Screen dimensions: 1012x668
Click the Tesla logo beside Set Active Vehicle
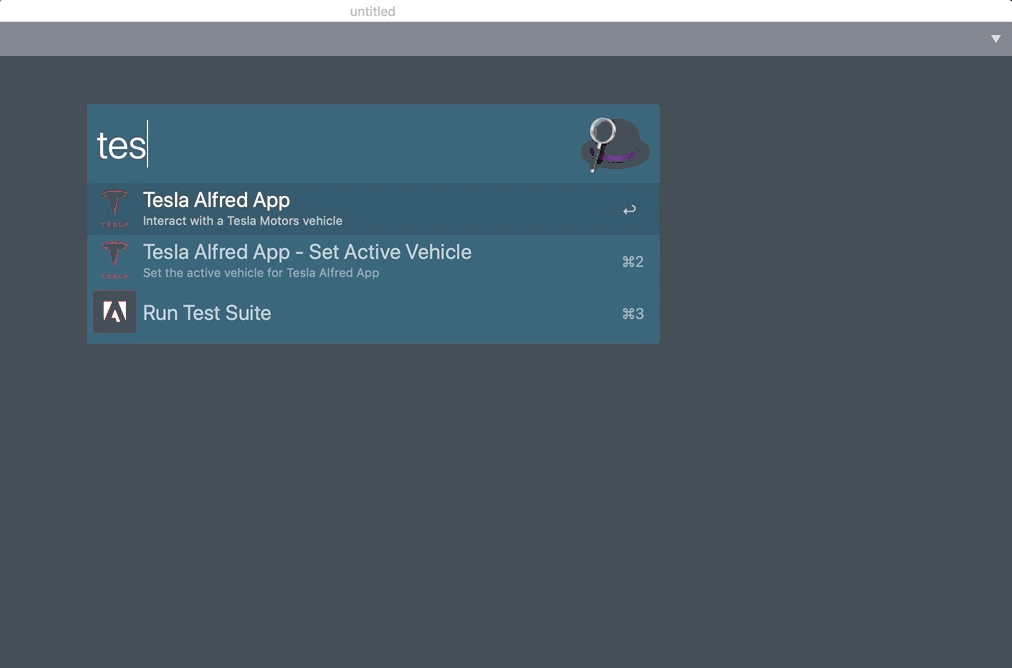click(x=115, y=261)
